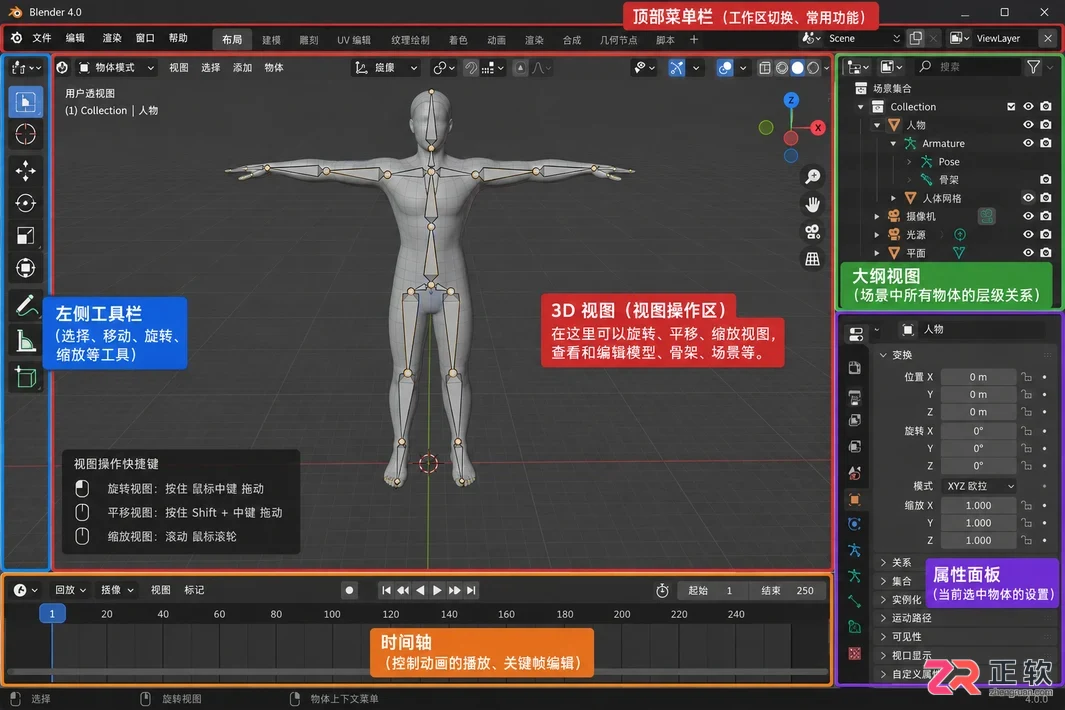The image size is (1065, 710).
Task: Open the 编辑 menu
Action: click(75, 38)
